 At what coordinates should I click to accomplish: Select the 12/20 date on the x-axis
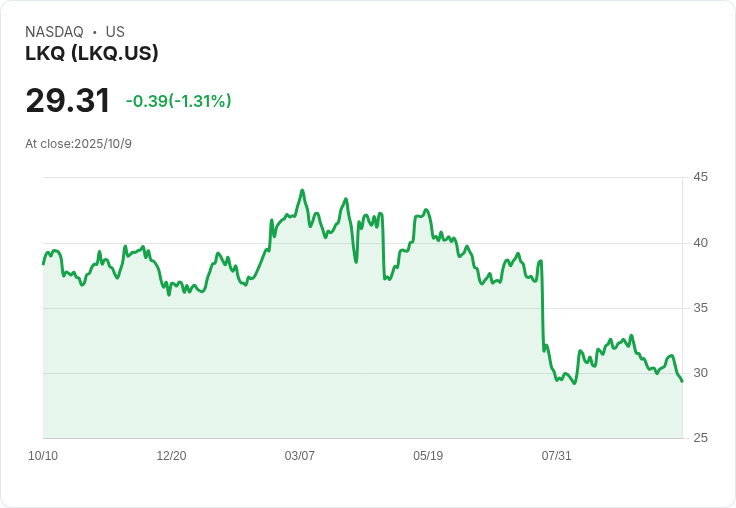[x=171, y=456]
